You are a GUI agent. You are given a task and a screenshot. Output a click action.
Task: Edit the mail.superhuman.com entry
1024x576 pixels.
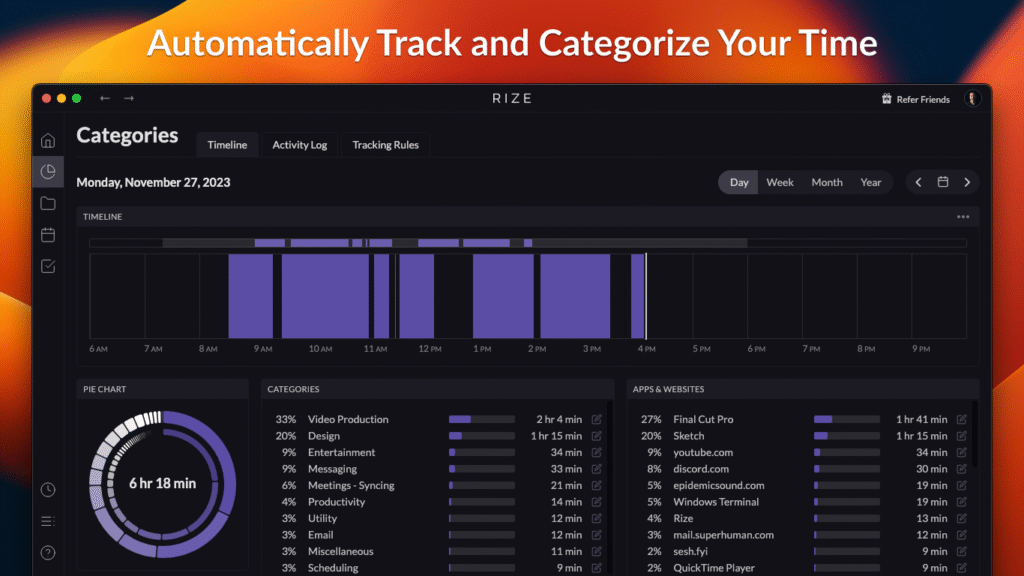tap(961, 535)
